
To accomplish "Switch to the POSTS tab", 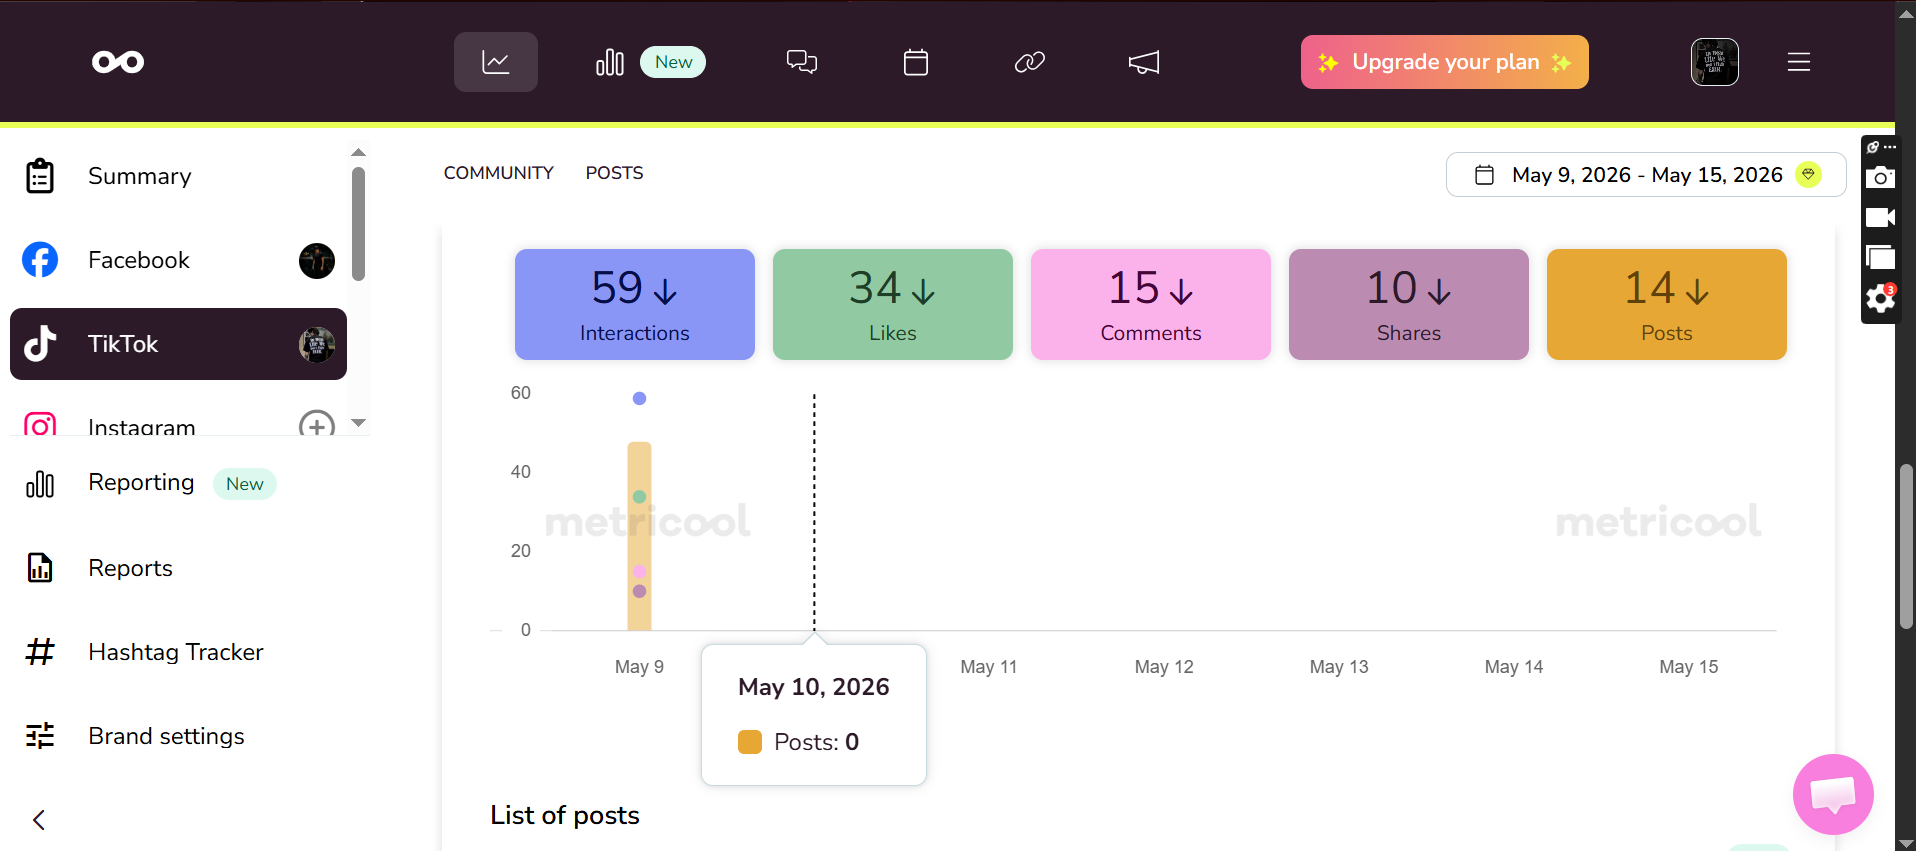I will click(x=615, y=173).
